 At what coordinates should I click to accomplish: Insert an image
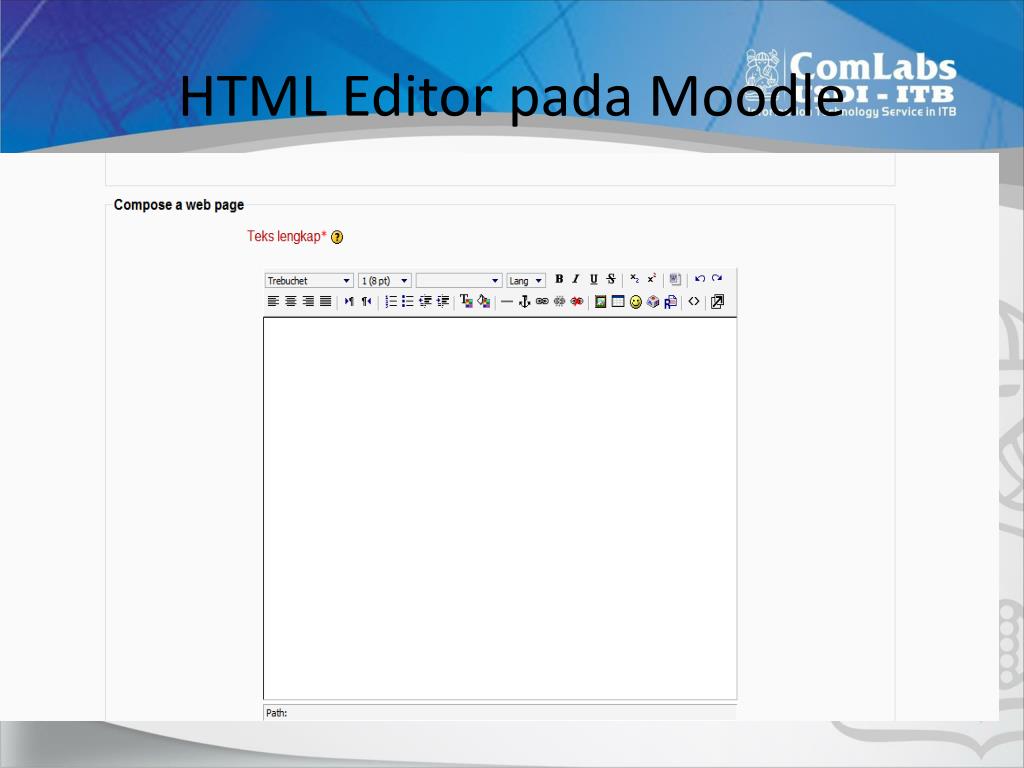(x=601, y=301)
